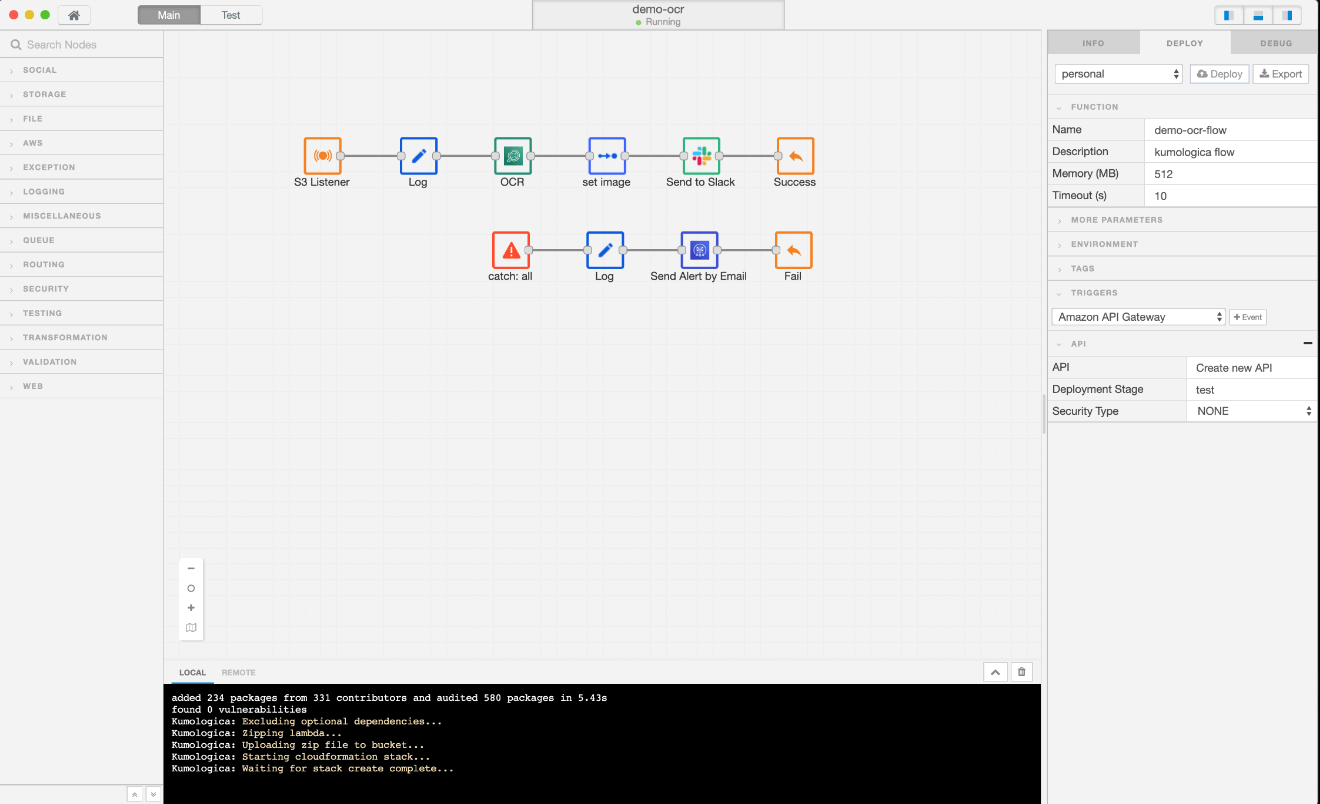The width and height of the screenshot is (1320, 804).
Task: Toggle the right sidebar layout button
Action: click(x=1287, y=15)
